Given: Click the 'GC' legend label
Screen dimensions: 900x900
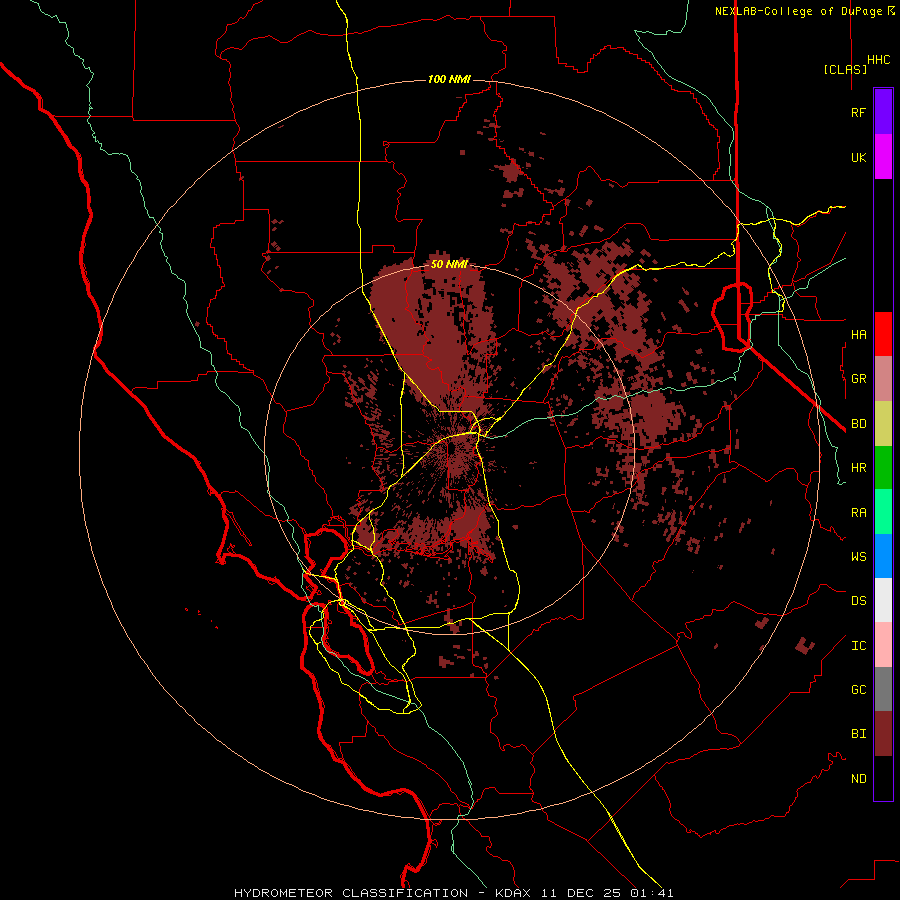Looking at the screenshot, I should coord(858,690).
